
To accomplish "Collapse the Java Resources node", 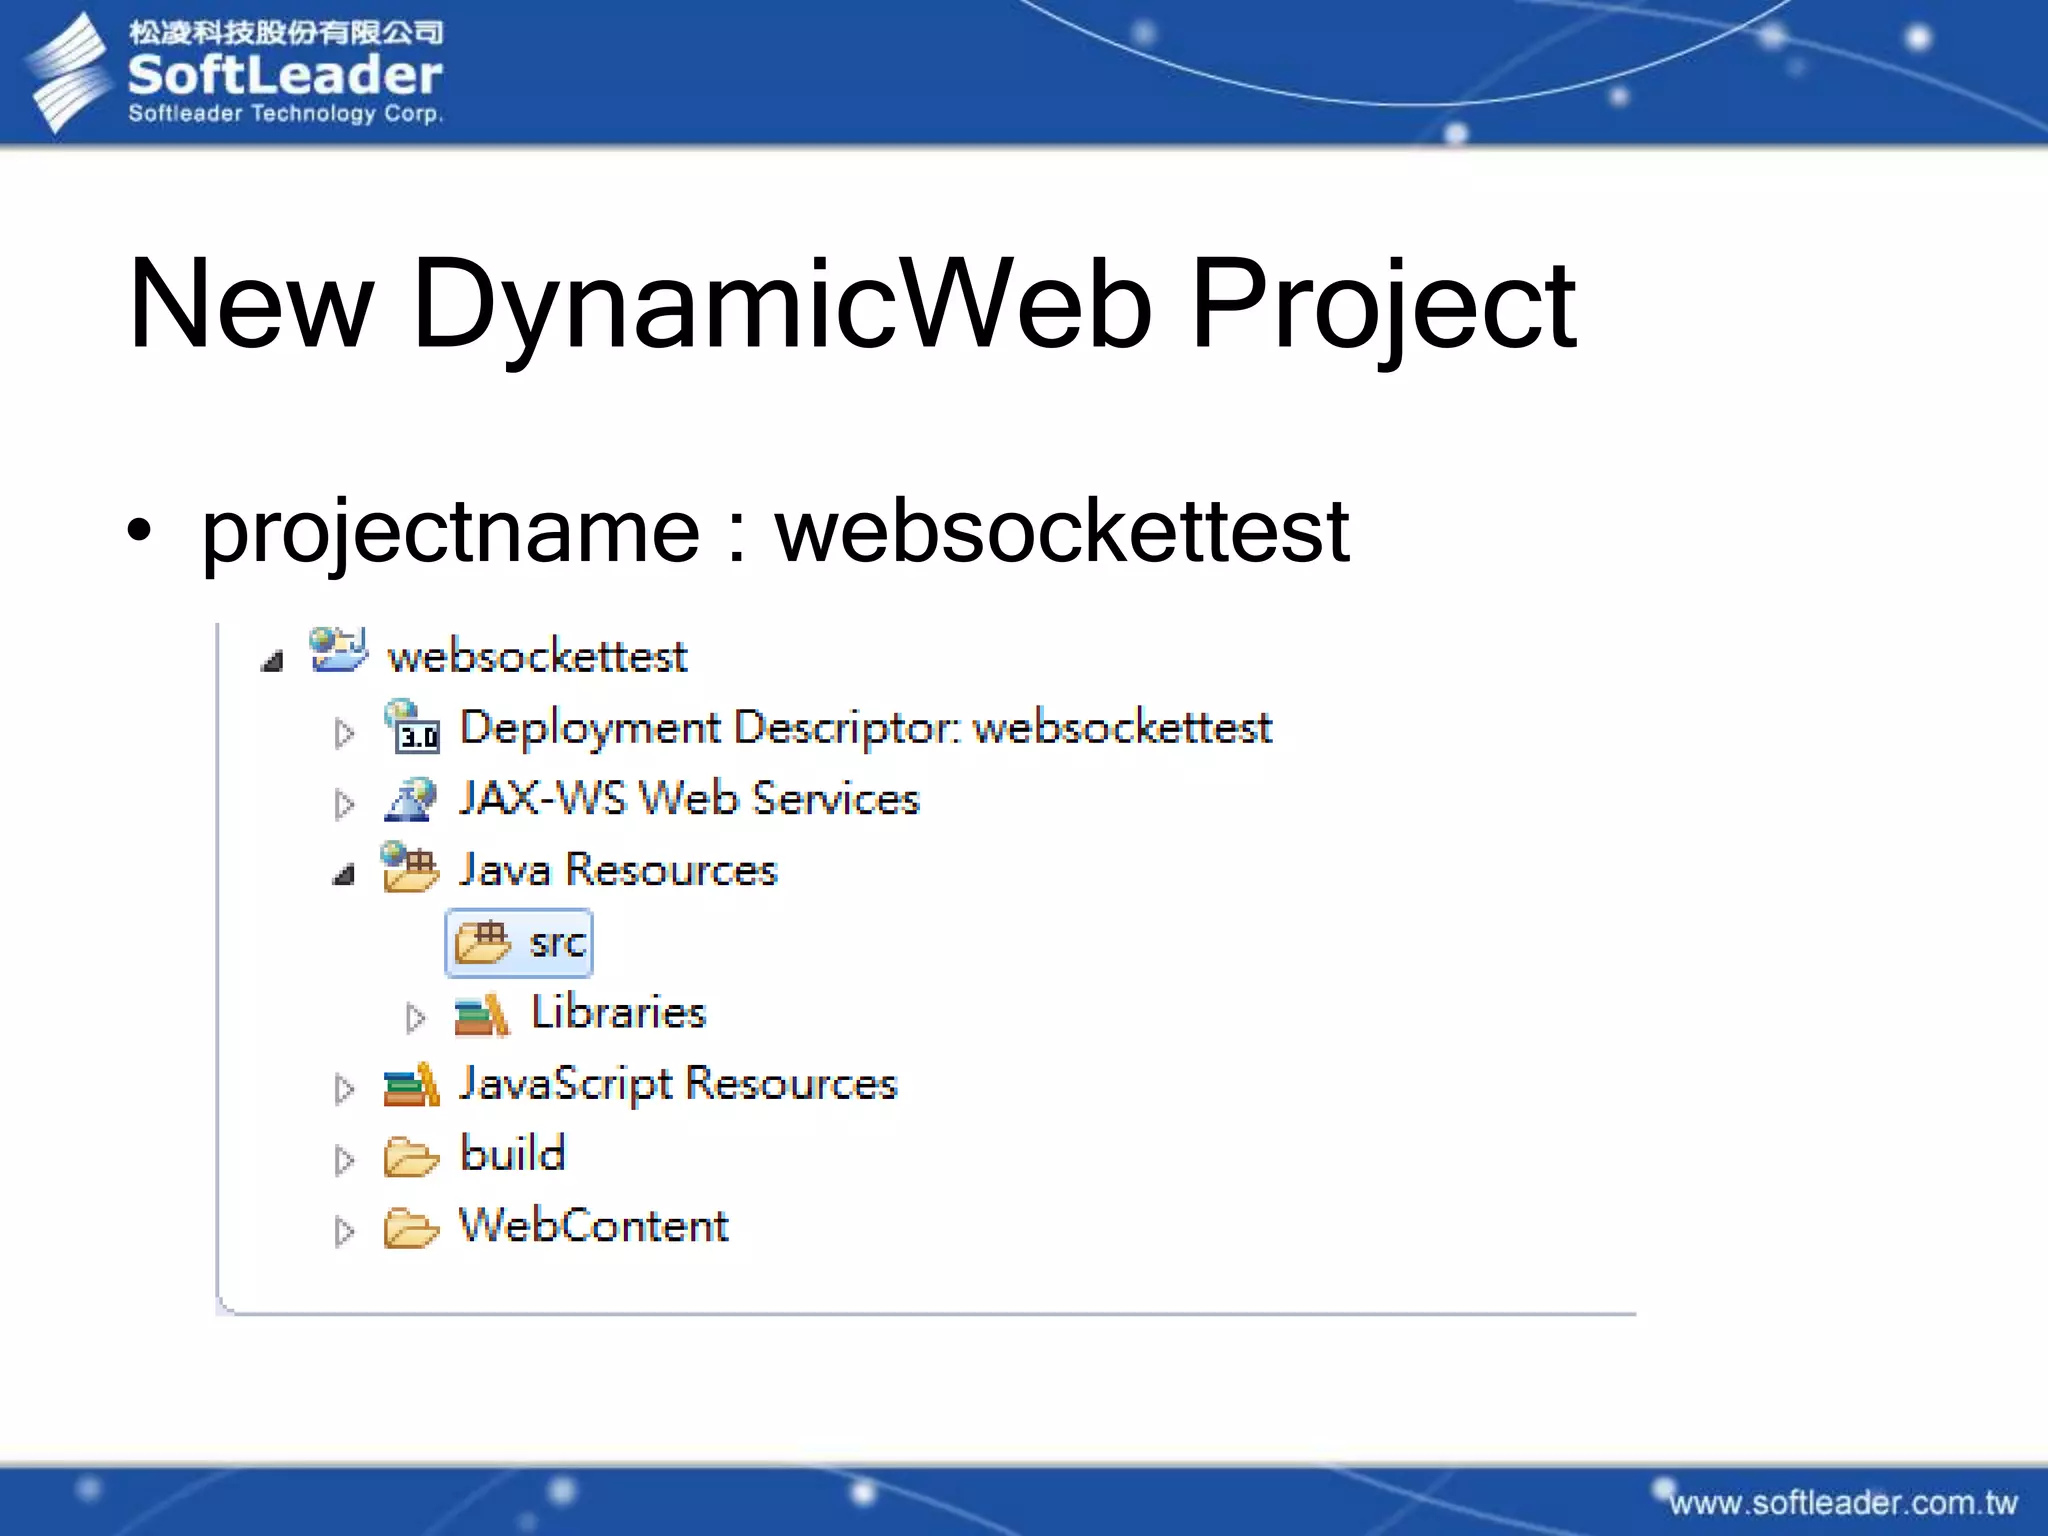I will [344, 875].
